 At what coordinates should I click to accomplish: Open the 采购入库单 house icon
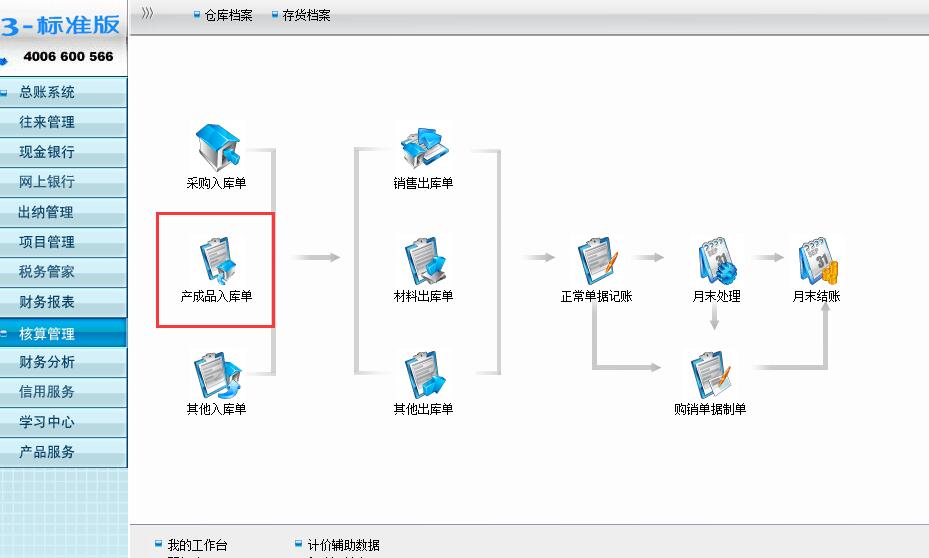pyautogui.click(x=217, y=147)
